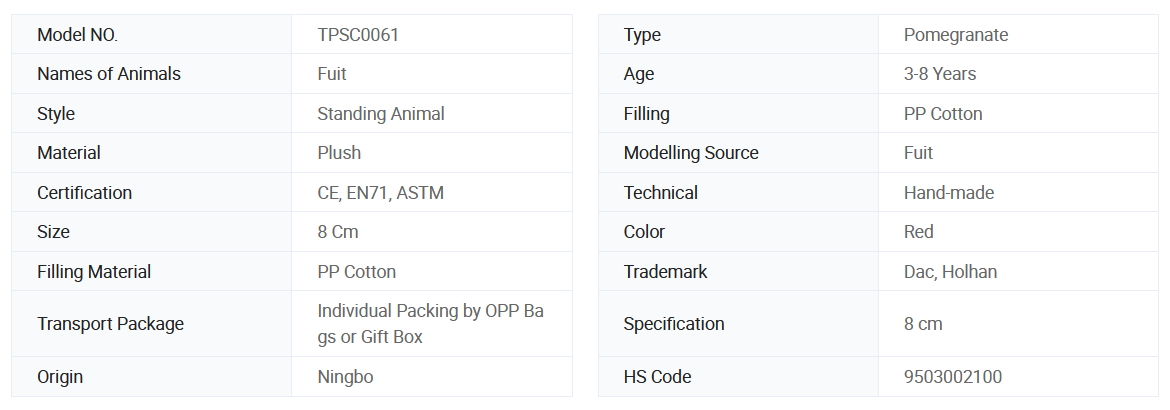
Task: Click the HS Code value 9503002100
Action: pos(952,377)
